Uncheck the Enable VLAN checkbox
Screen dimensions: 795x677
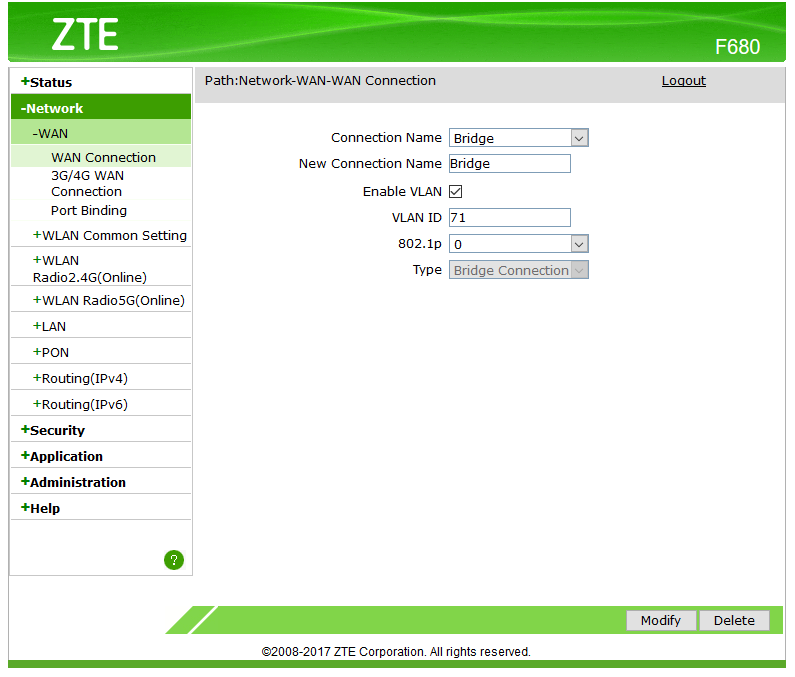click(455, 192)
